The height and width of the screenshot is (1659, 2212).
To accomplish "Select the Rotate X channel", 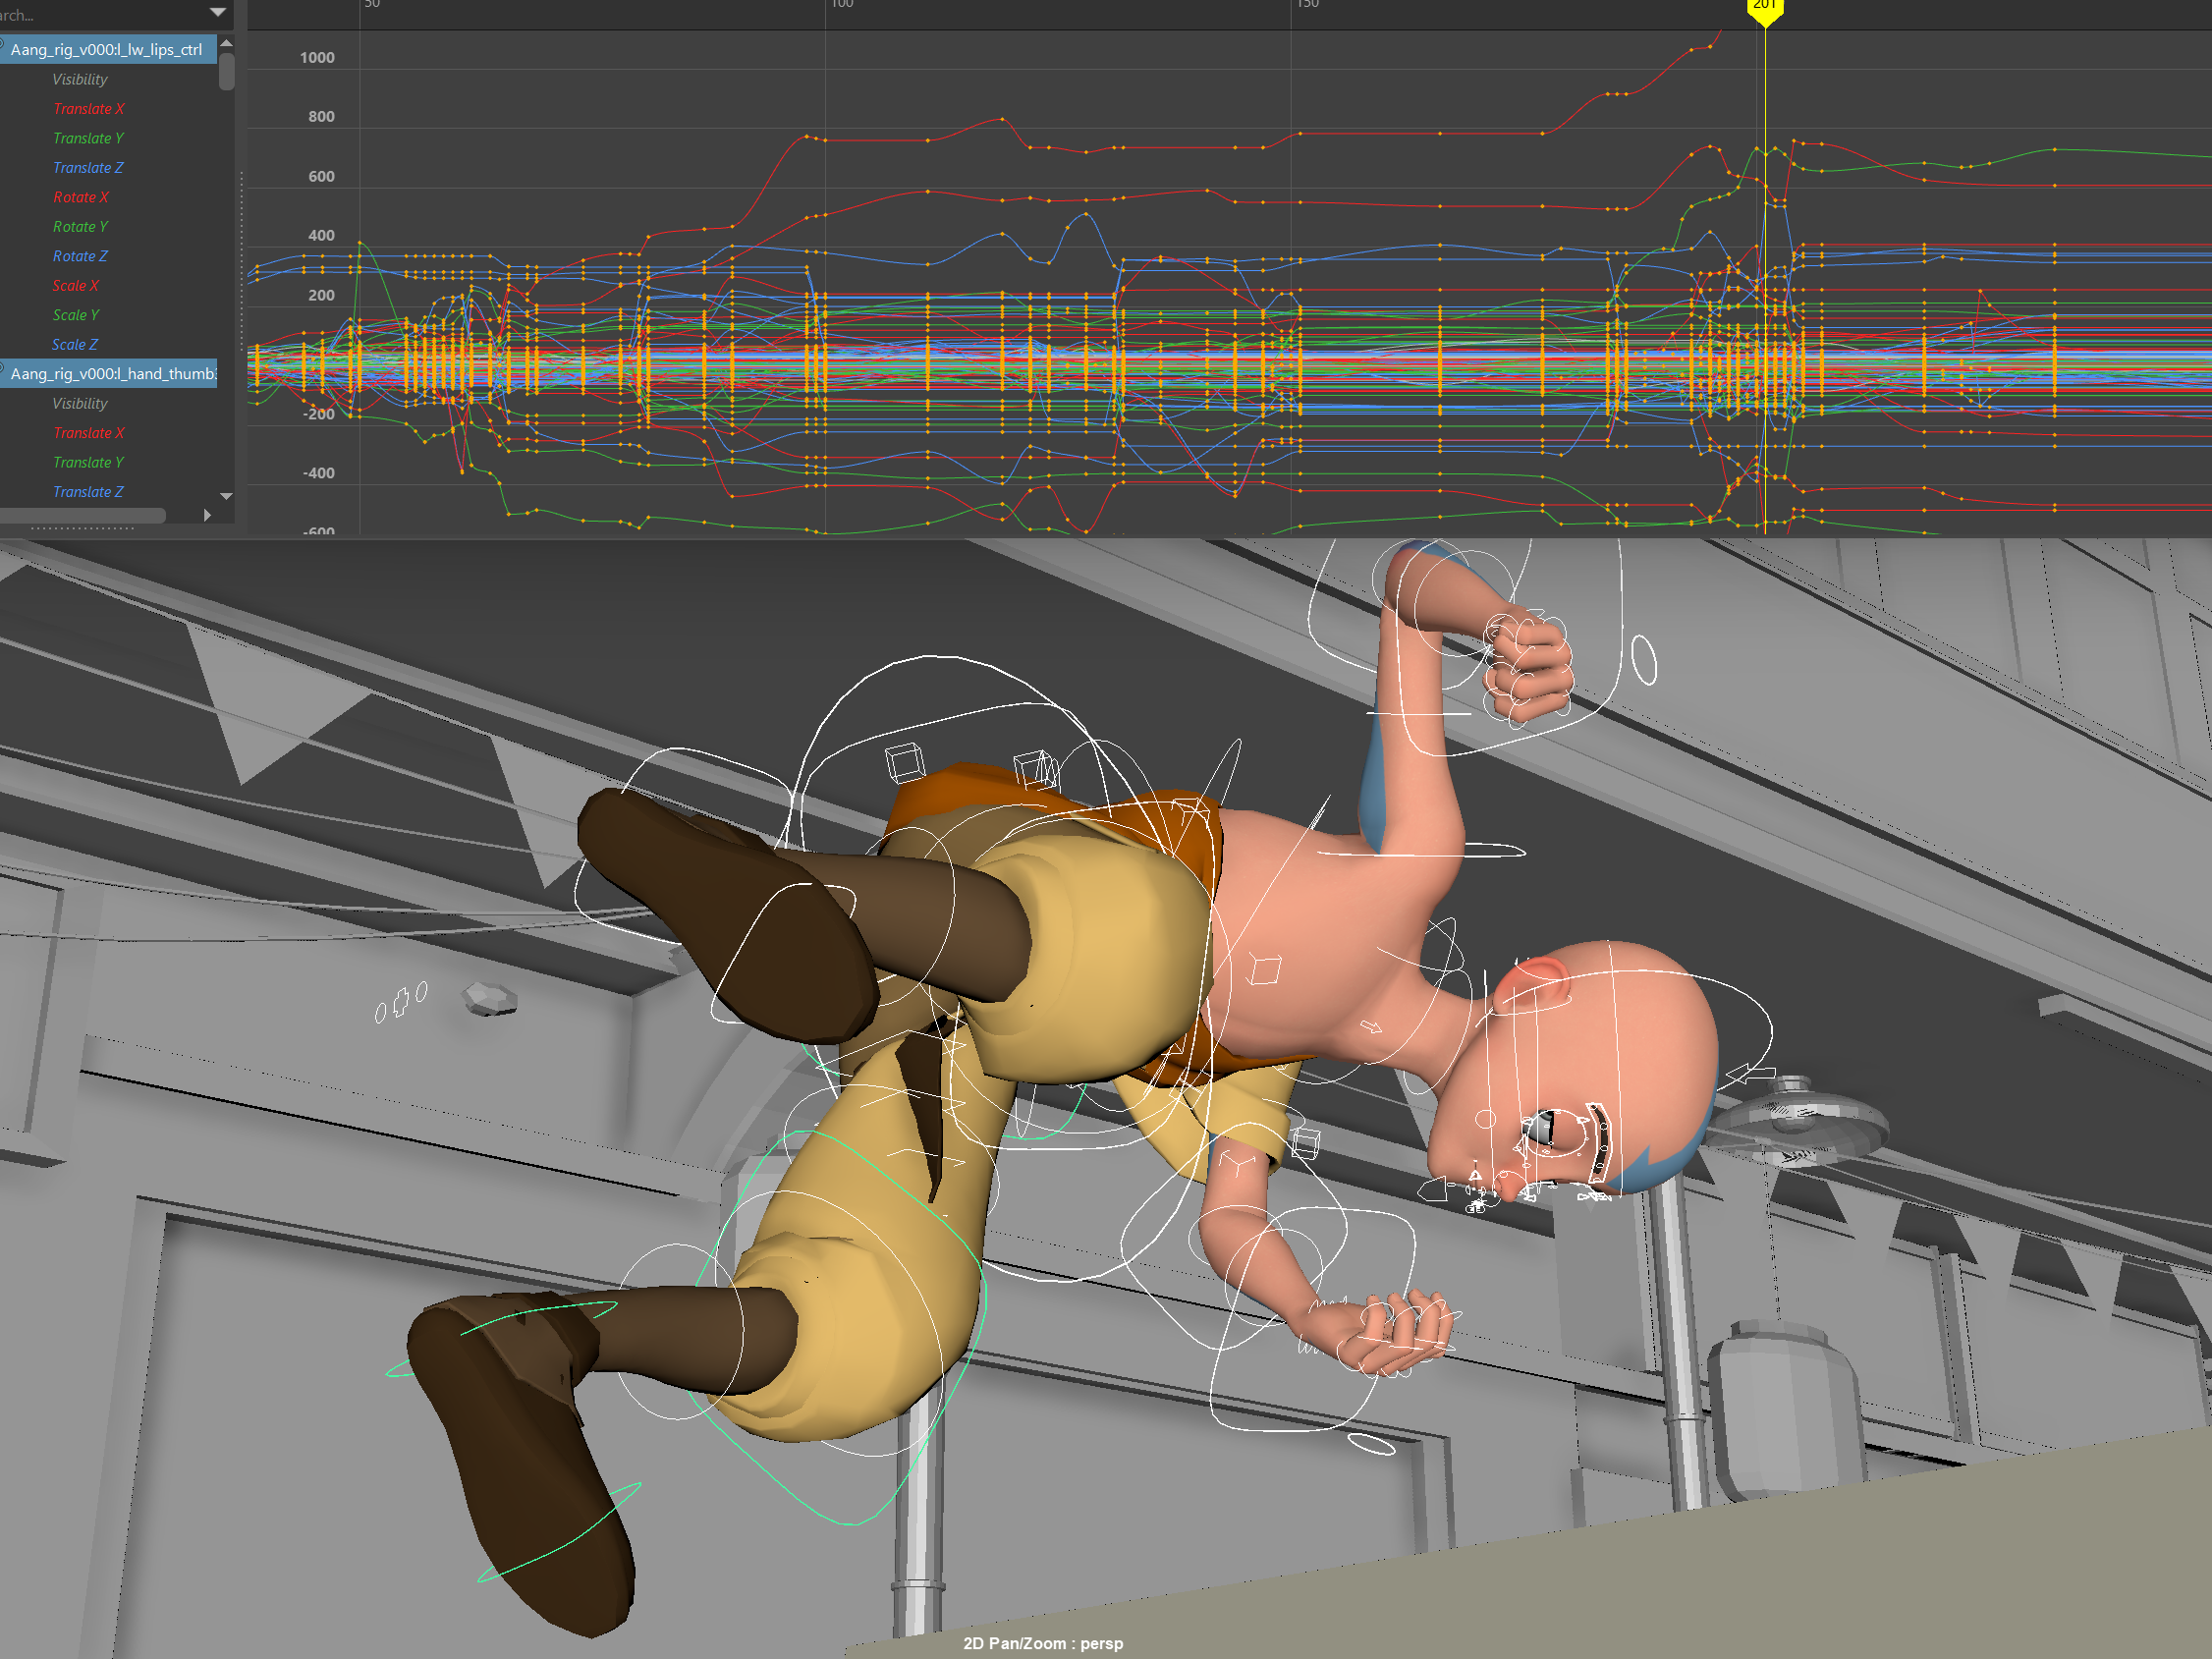I will [81, 197].
